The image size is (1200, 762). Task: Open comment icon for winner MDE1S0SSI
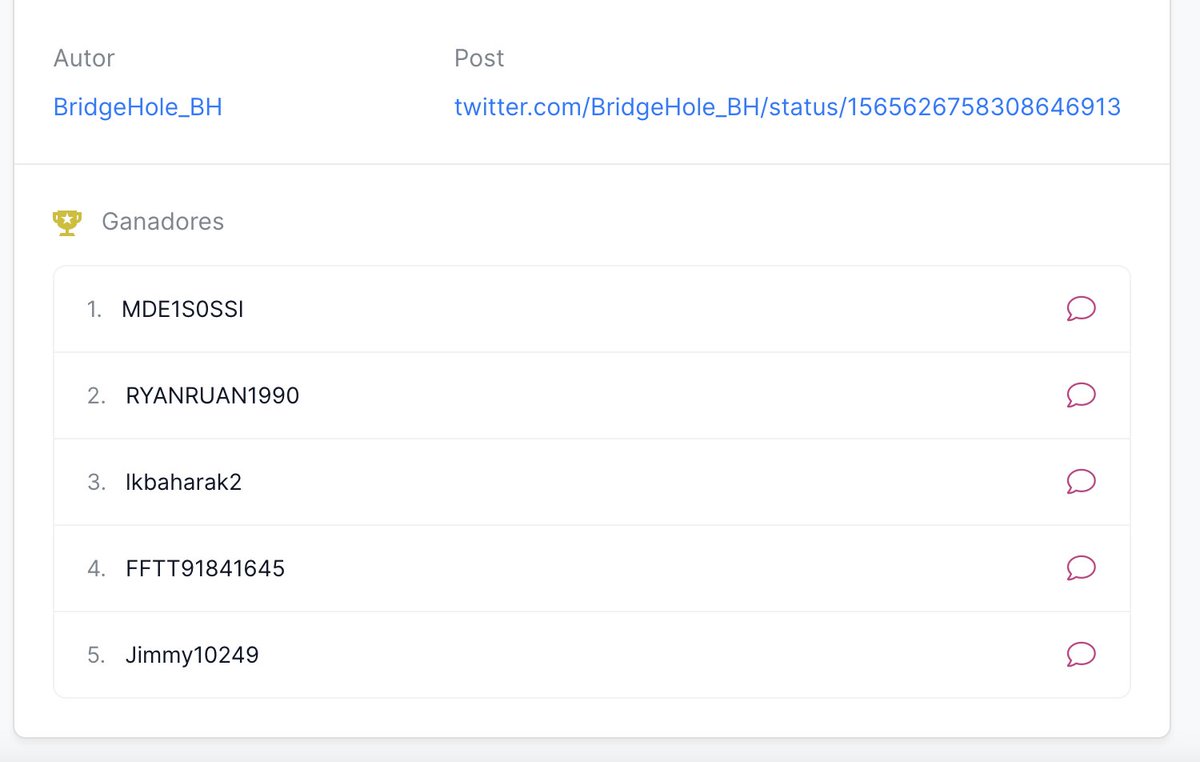point(1081,309)
